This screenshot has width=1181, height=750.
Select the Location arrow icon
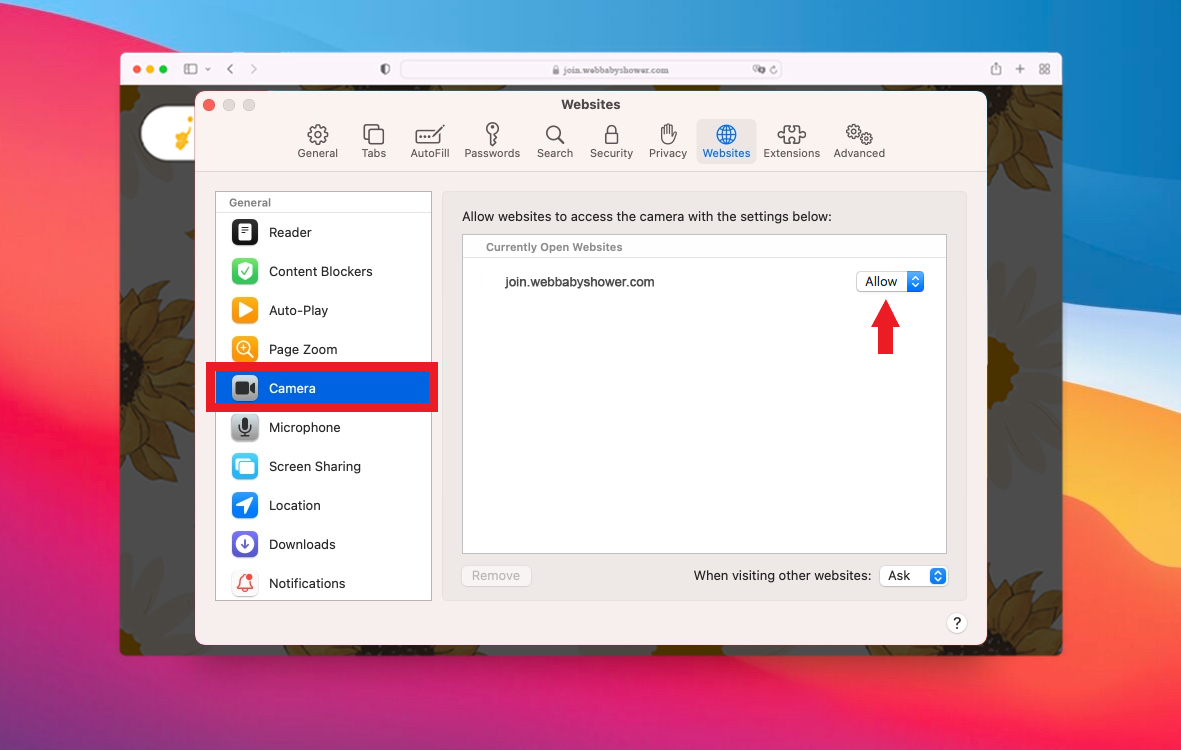(245, 505)
